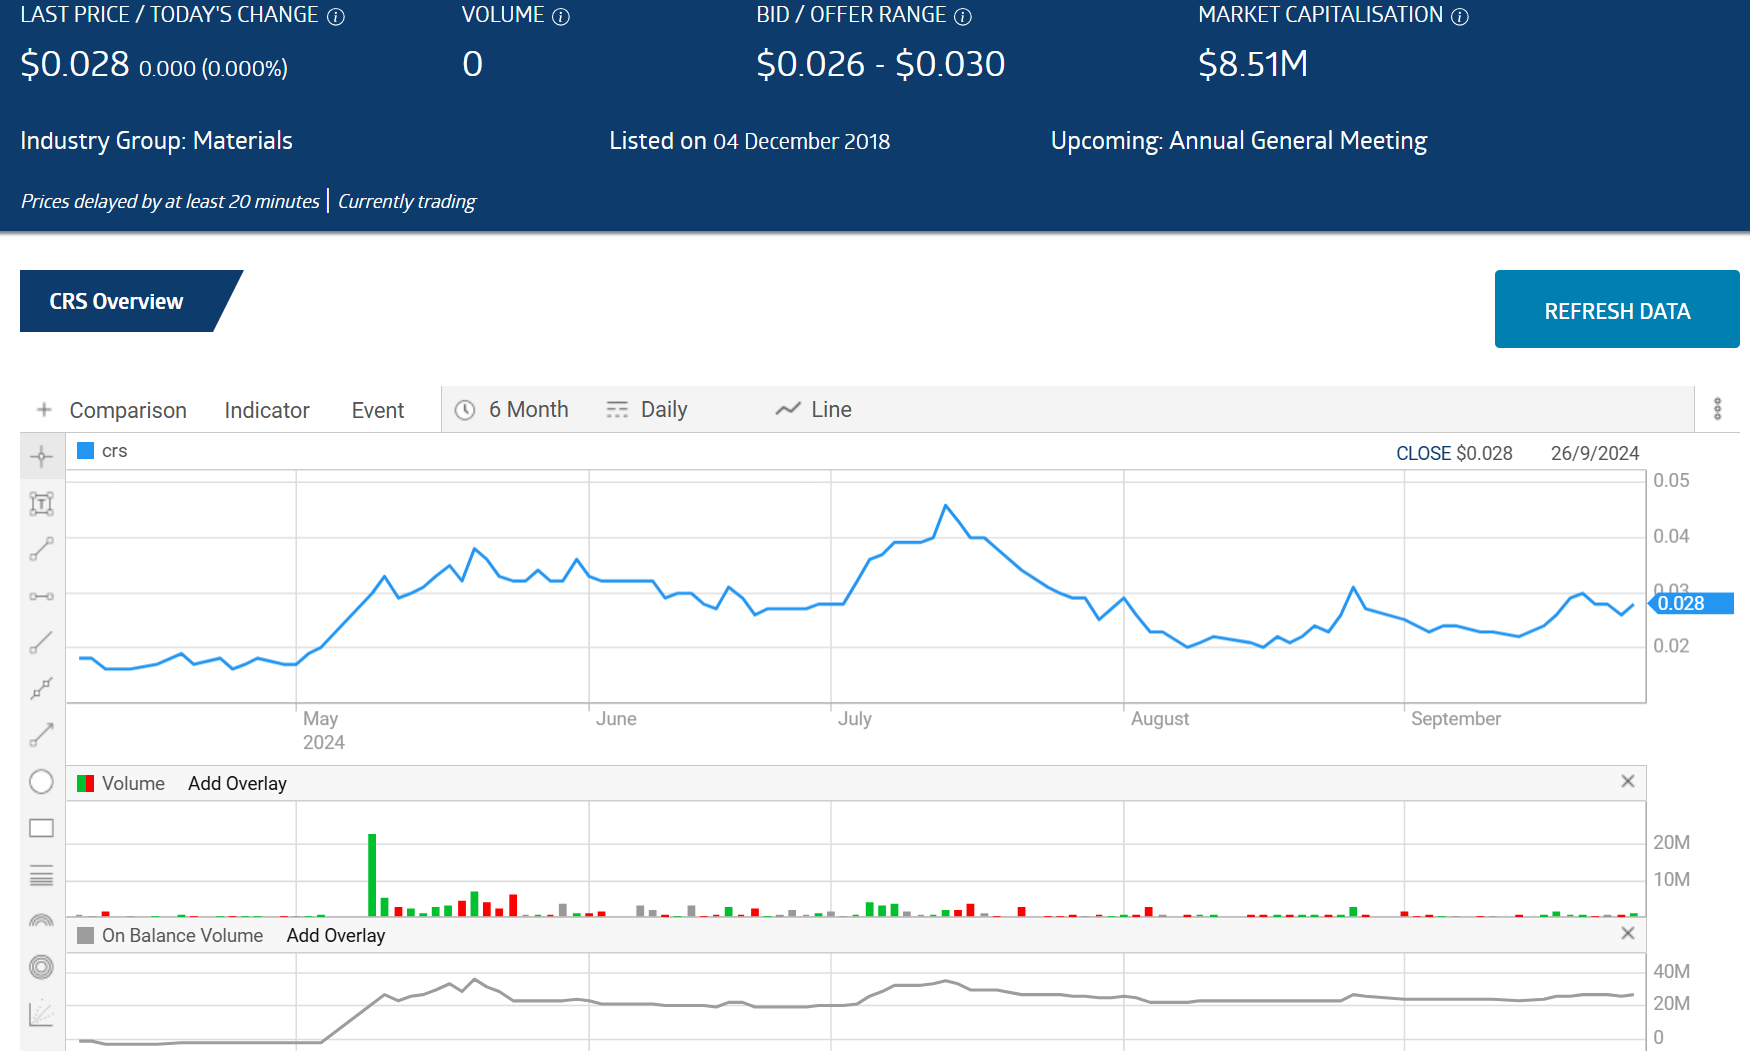The image size is (1750, 1051).
Task: Select the crosshair cursor tool
Action: point(41,457)
